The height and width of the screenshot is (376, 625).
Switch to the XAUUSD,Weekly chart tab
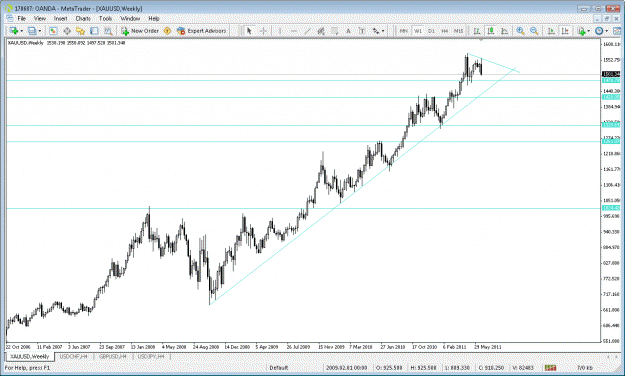pos(29,356)
